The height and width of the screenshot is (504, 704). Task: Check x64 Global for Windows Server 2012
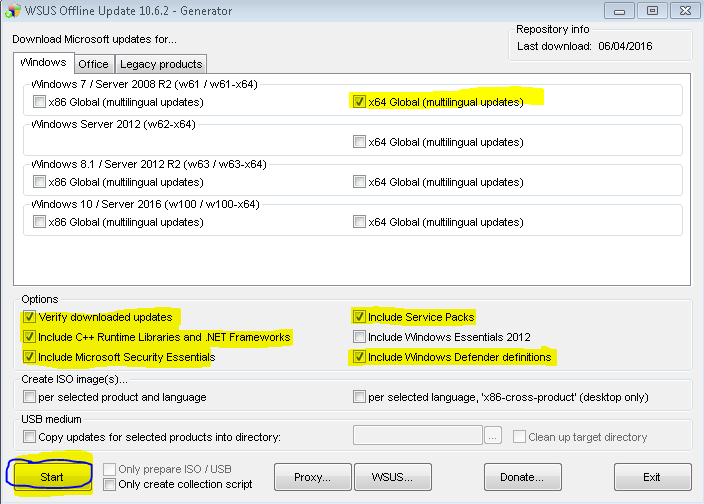(359, 142)
